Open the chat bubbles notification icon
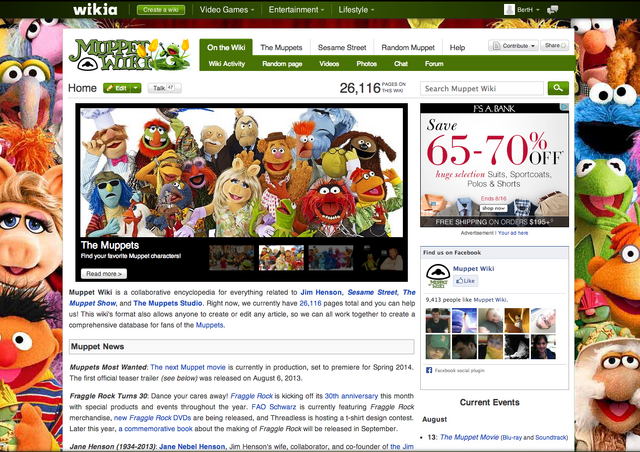 pos(553,9)
